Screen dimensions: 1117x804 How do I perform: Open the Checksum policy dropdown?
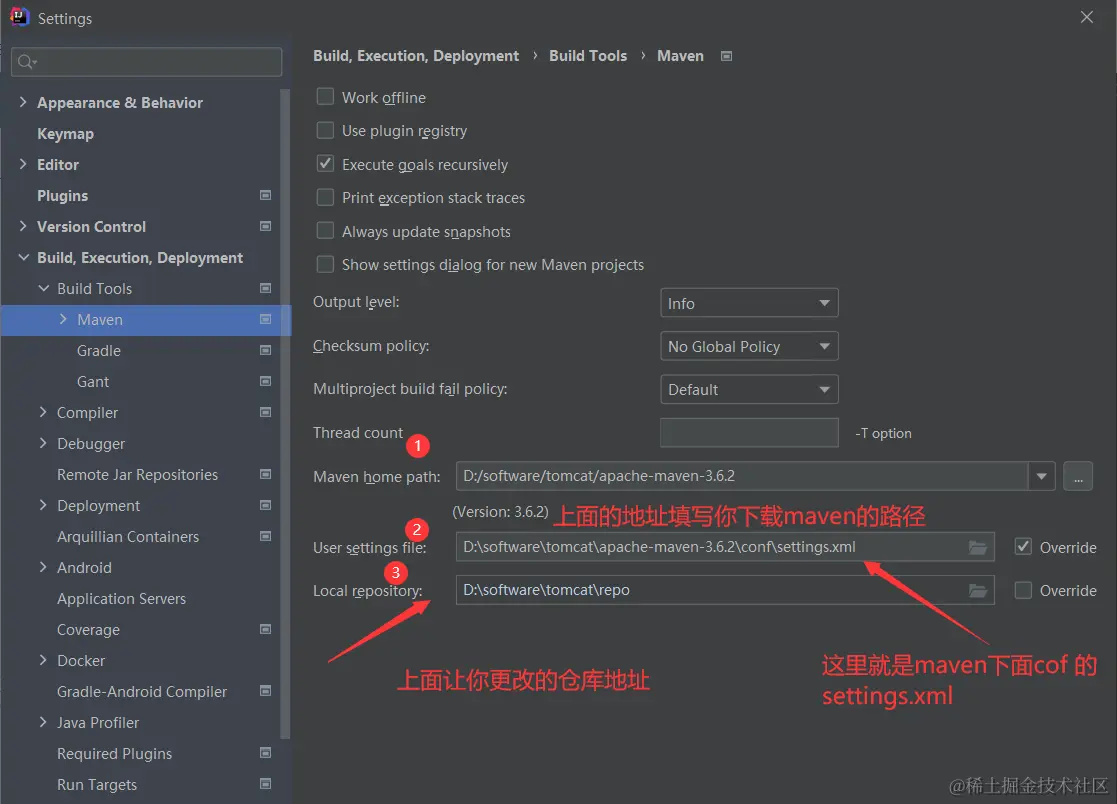pos(749,346)
